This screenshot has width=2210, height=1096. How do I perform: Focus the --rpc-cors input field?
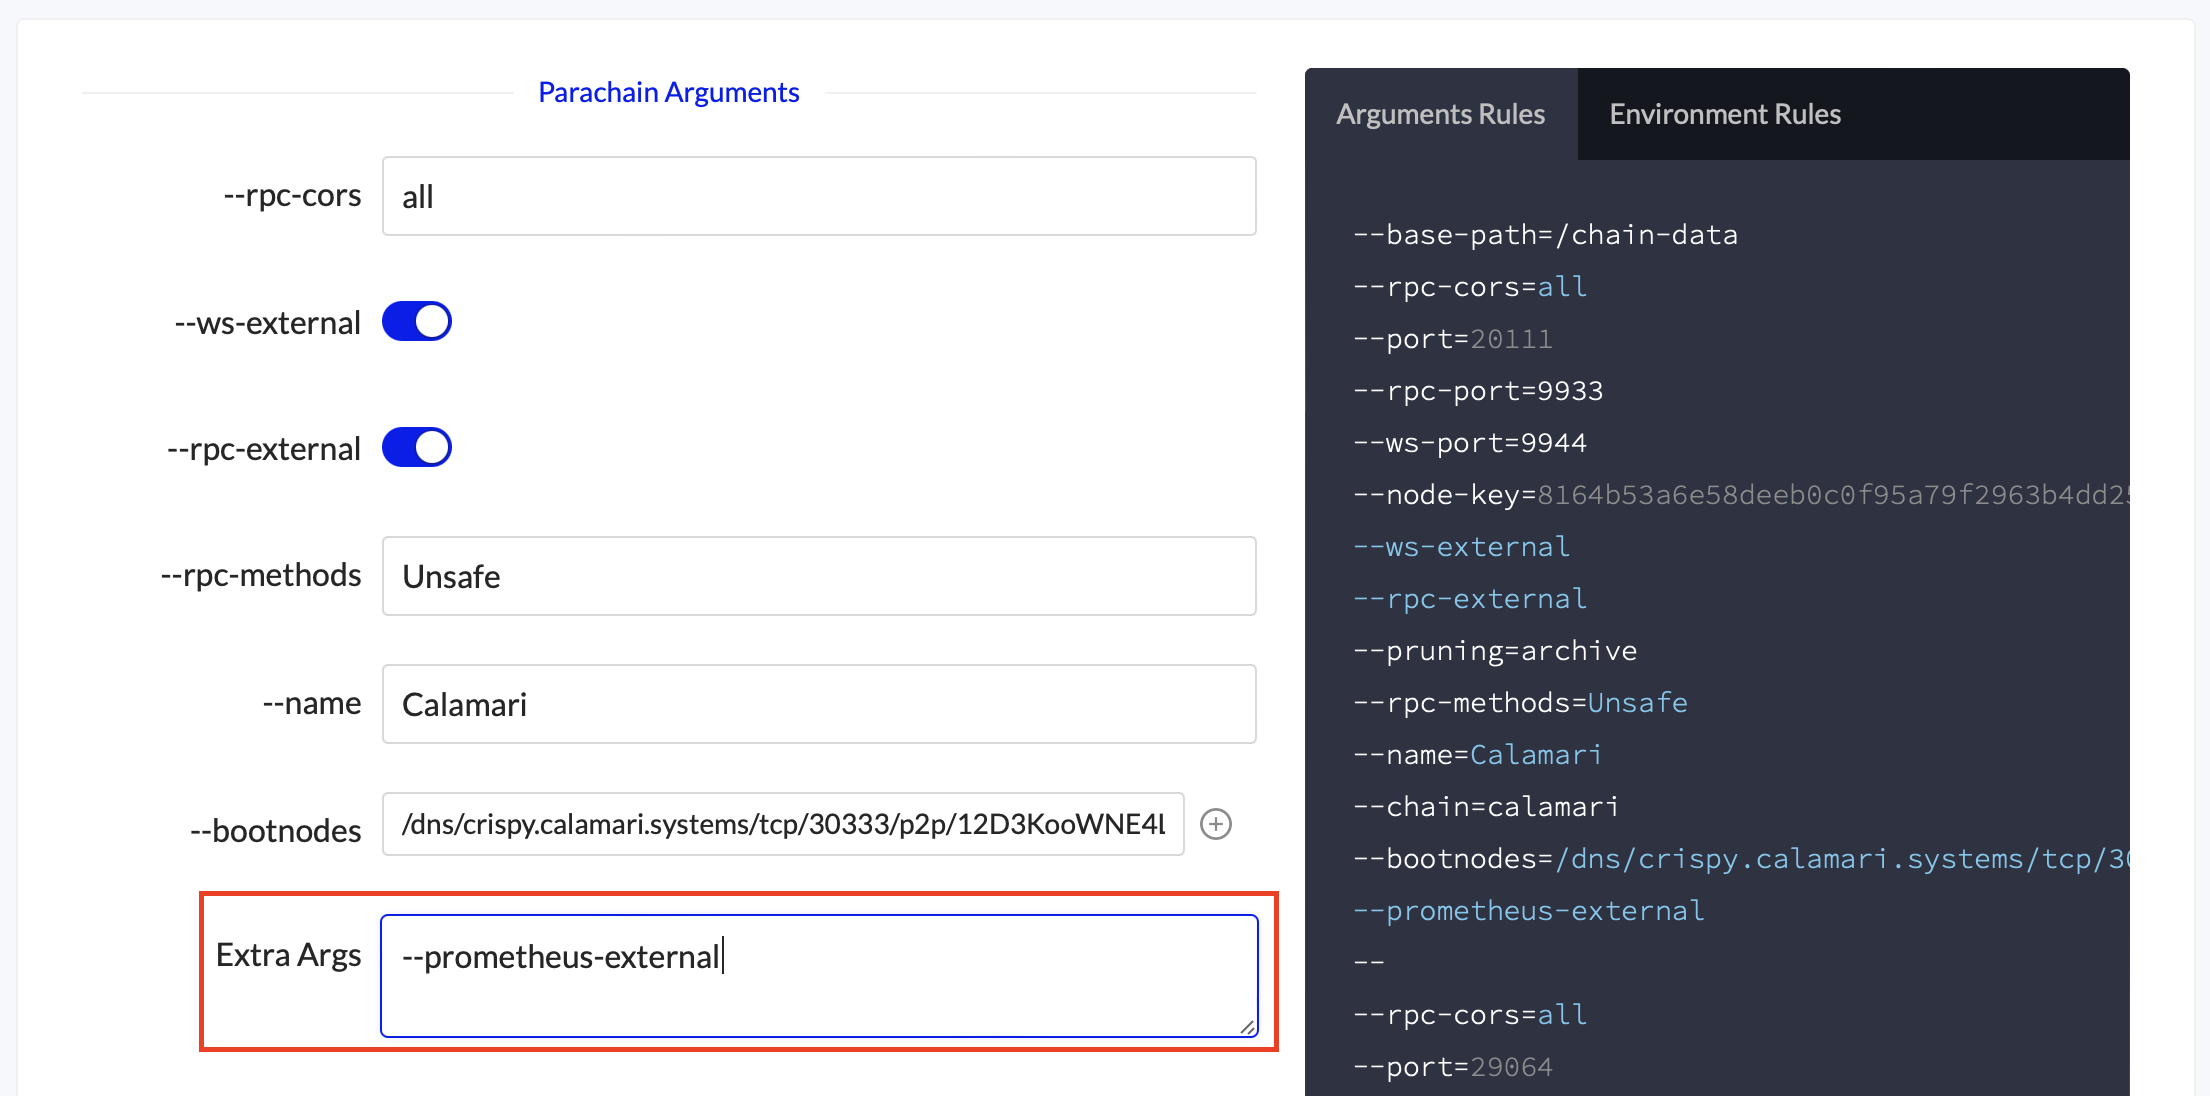pos(818,196)
